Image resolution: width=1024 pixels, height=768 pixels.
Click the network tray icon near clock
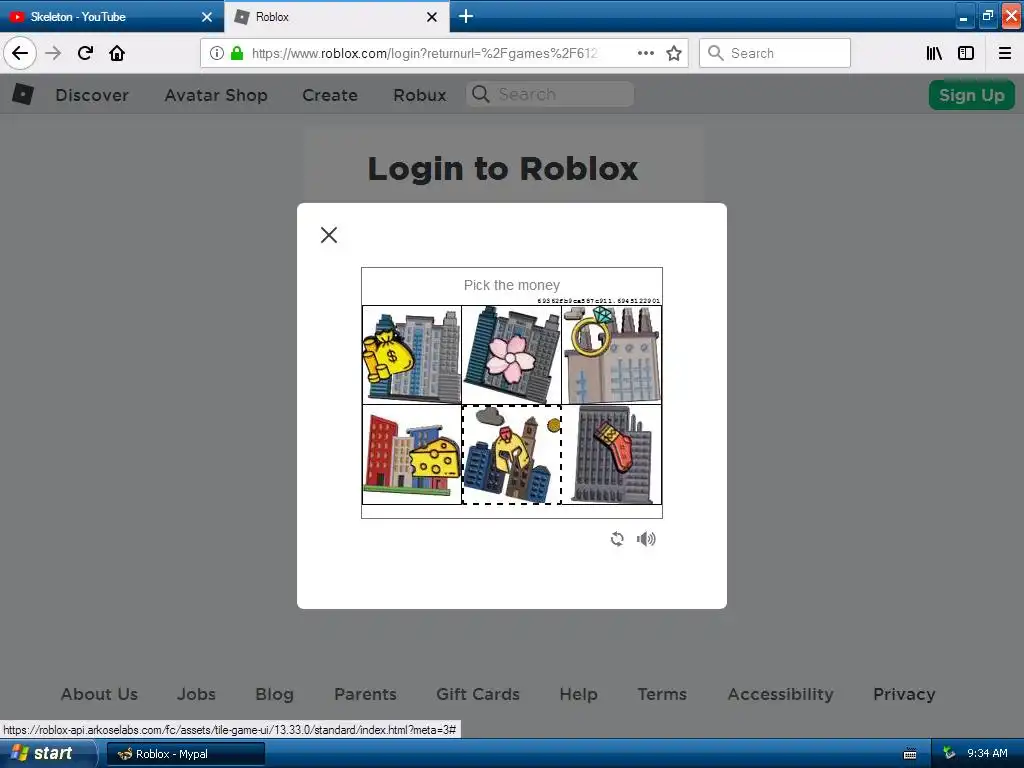949,754
